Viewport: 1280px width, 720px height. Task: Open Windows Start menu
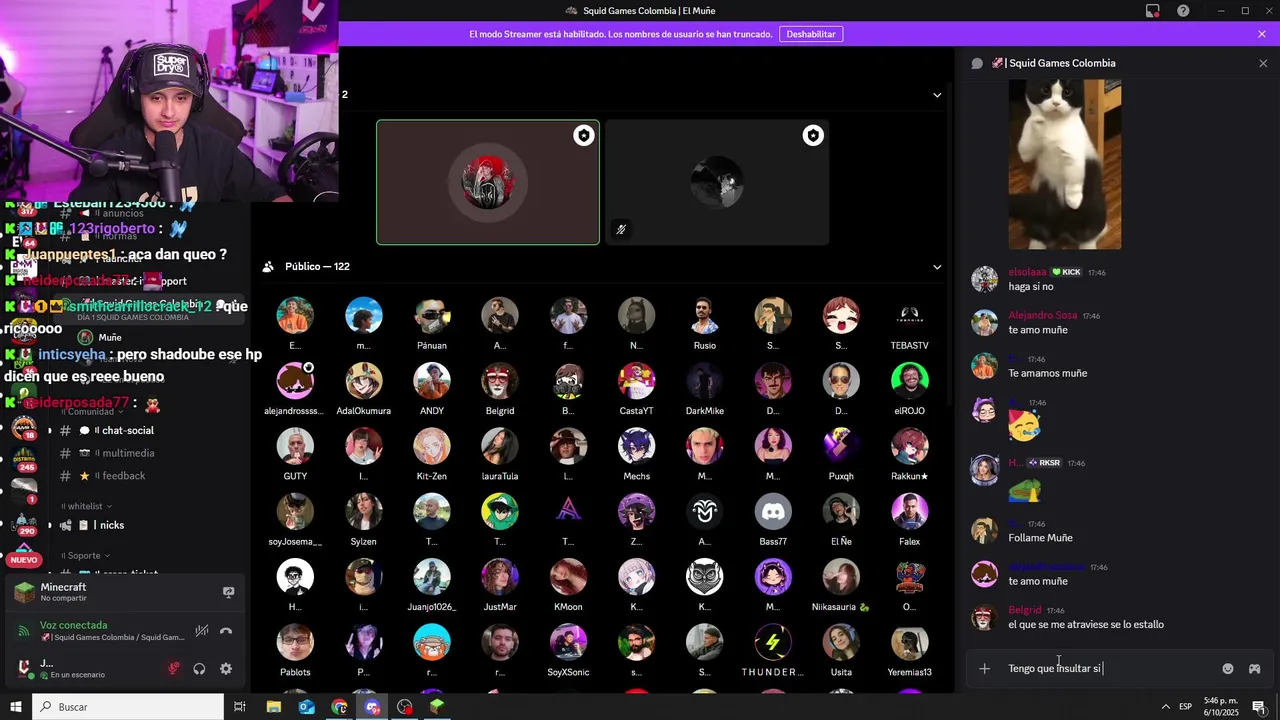tap(16, 707)
